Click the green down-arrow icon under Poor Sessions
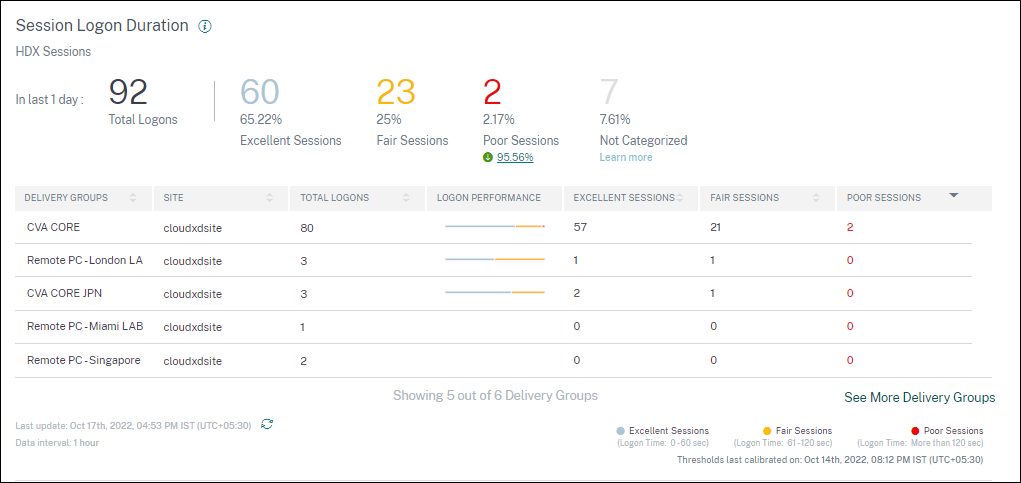The height and width of the screenshot is (483, 1021). [x=487, y=157]
